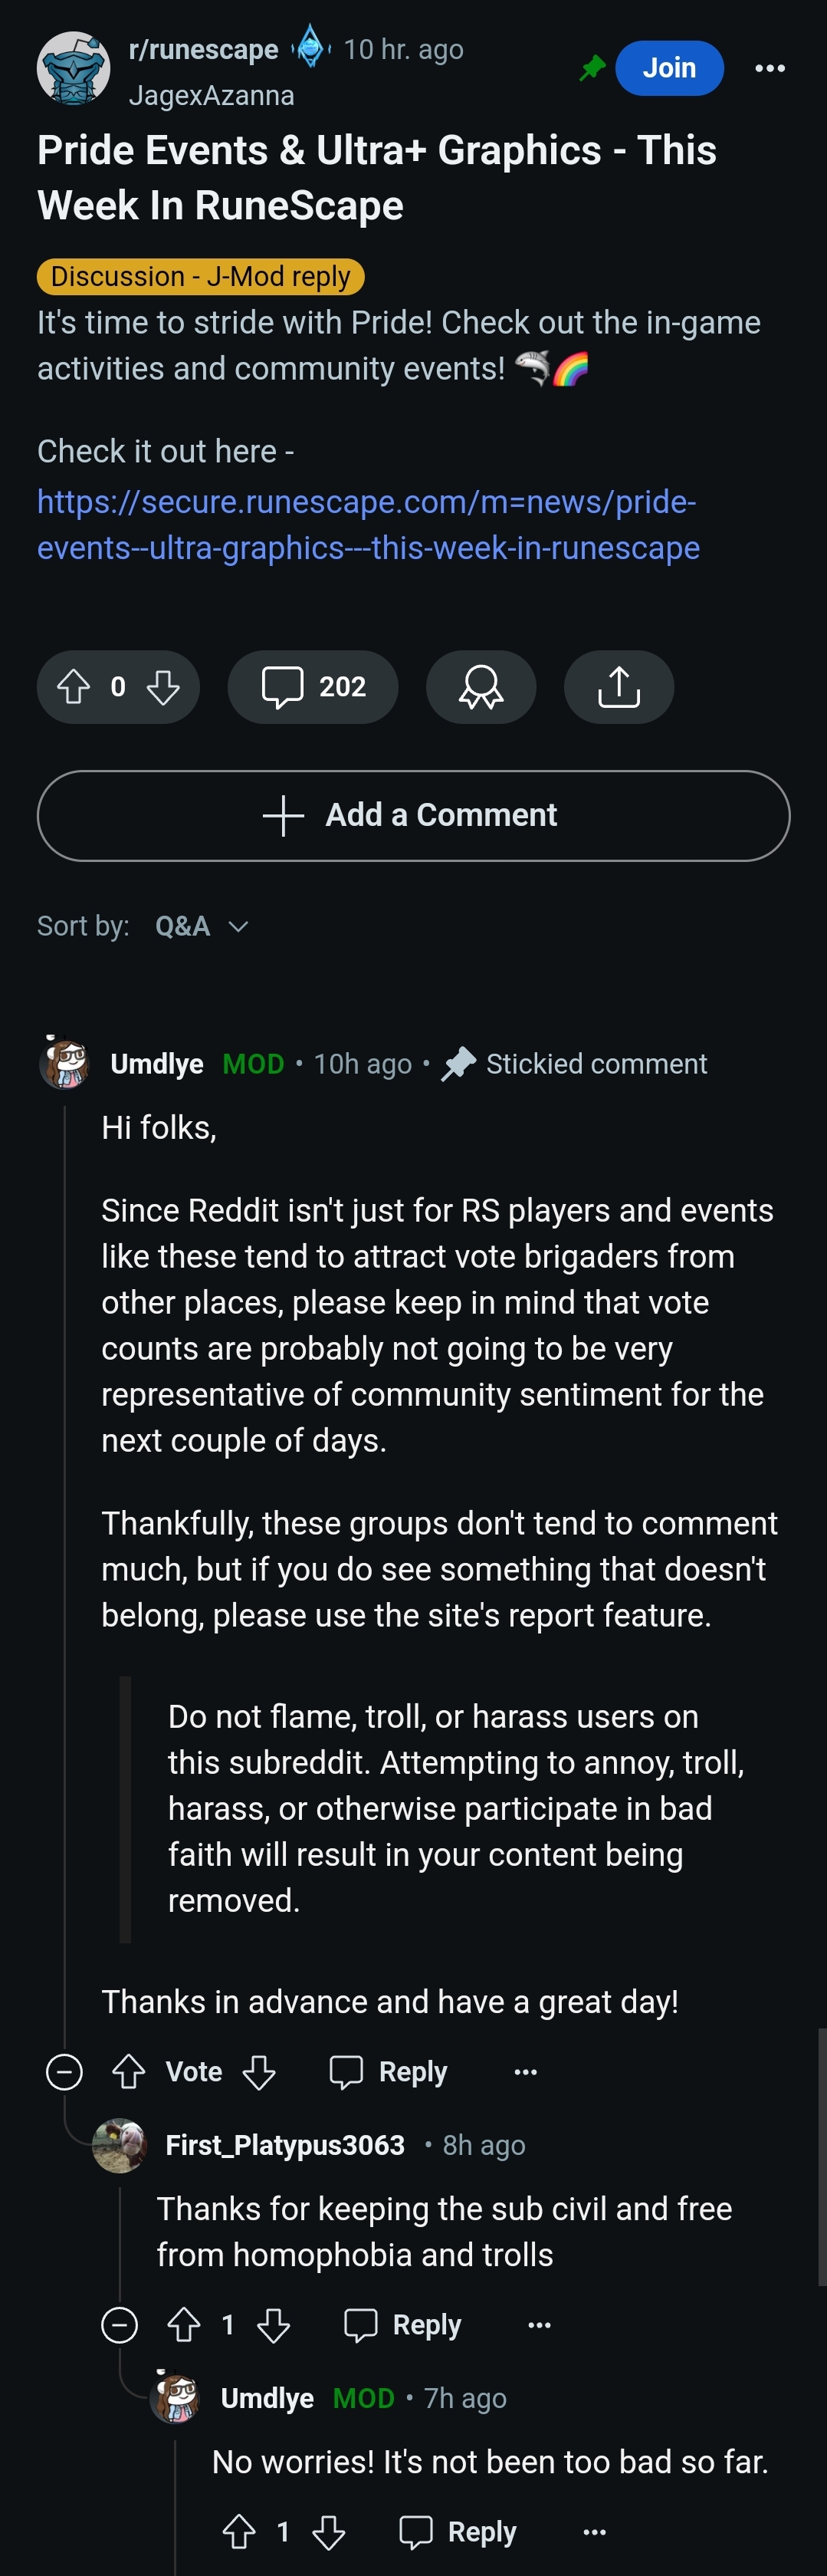Collapse First_Platypus3063's comment thread

(119, 2325)
